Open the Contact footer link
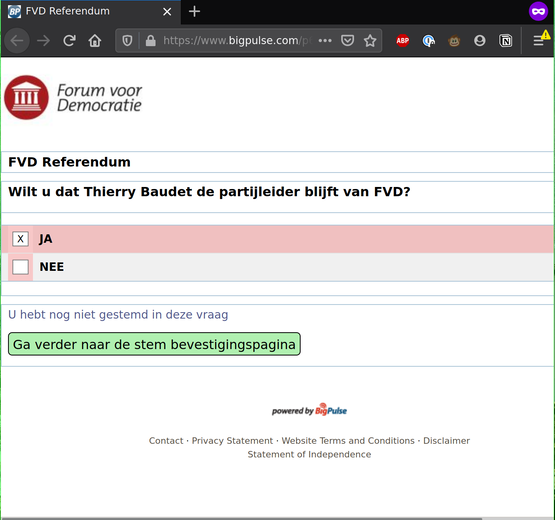Screen dimensions: 555x520 coord(166,441)
